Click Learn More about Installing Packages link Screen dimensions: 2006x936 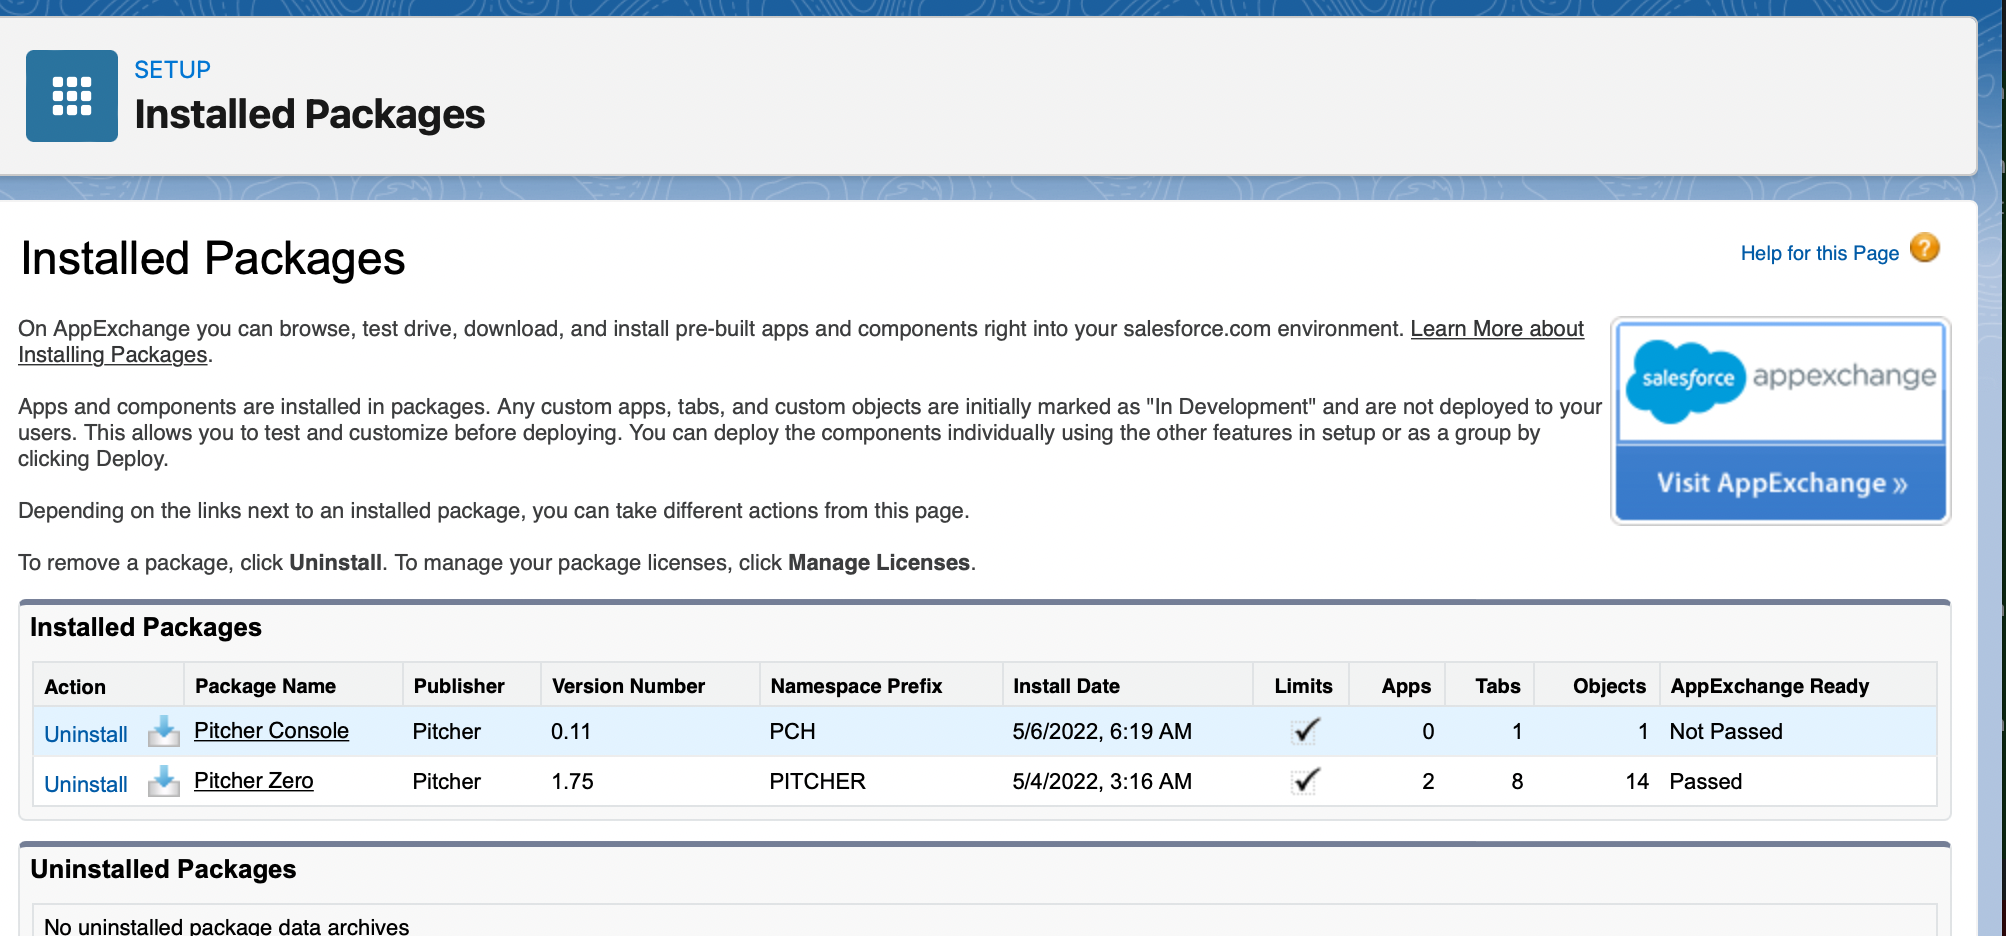[1496, 329]
